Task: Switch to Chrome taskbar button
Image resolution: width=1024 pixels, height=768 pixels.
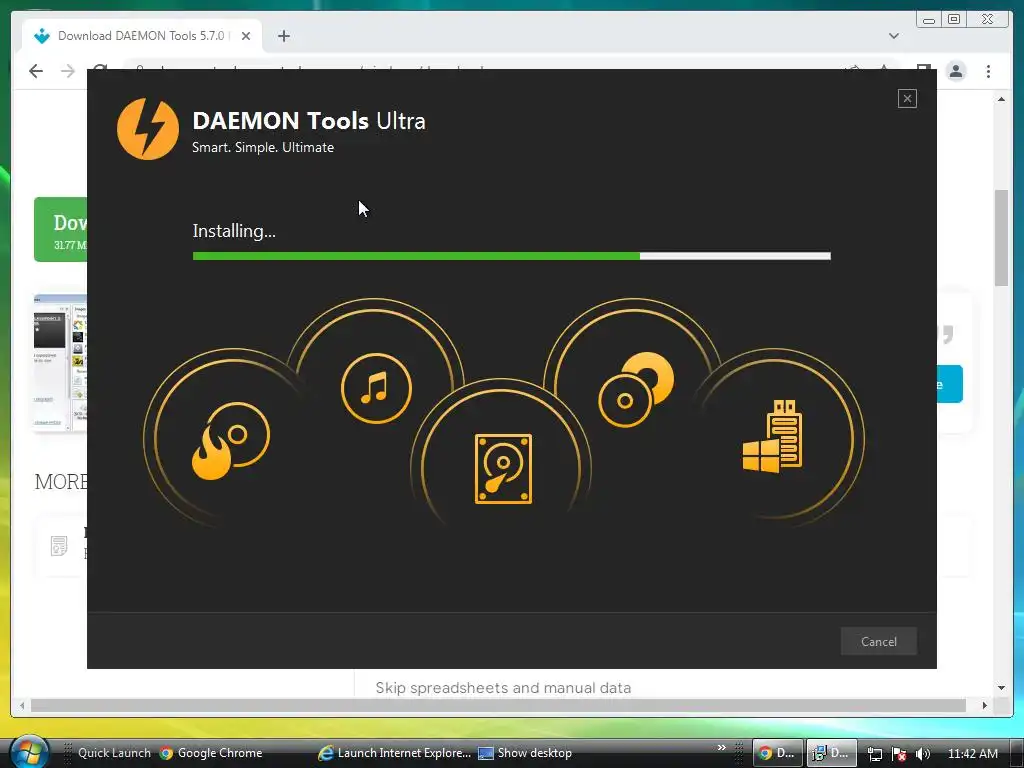Action: coord(777,753)
